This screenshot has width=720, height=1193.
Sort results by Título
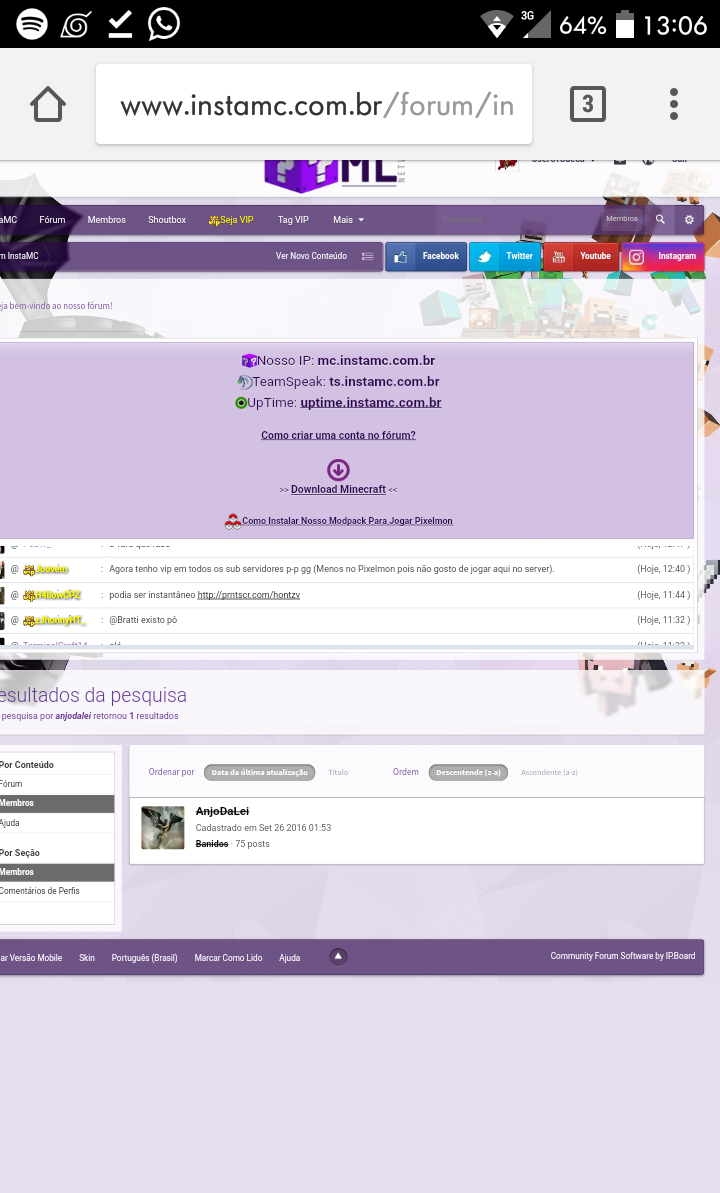[x=338, y=772]
